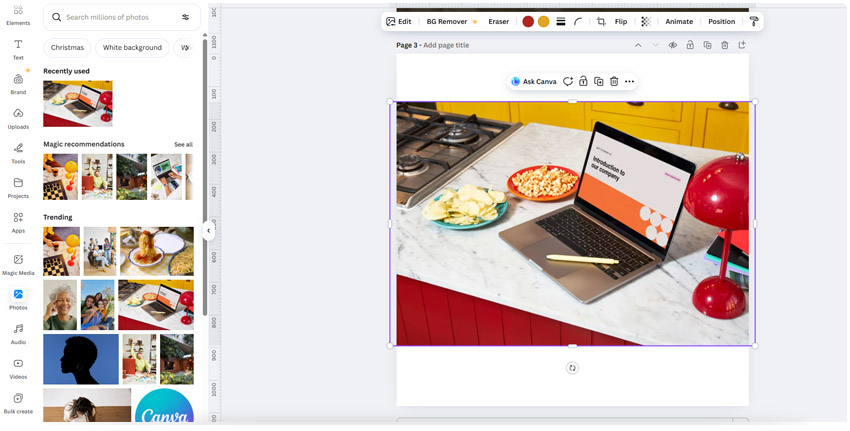This screenshot has height=431, width=850.
Task: Select the Crop tool icon
Action: (601, 22)
